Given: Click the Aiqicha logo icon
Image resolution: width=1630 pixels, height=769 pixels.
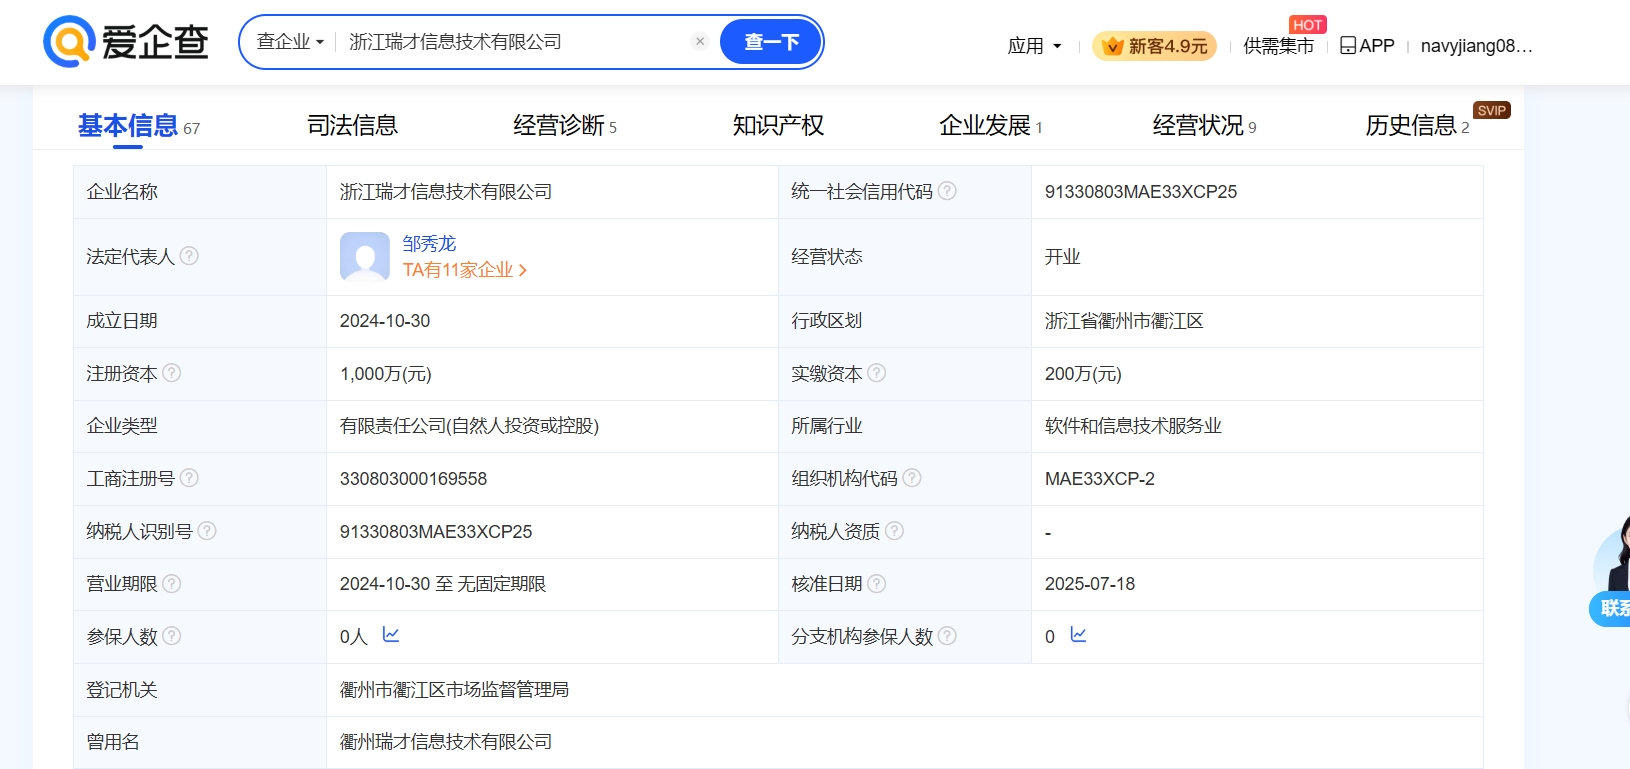Looking at the screenshot, I should (x=69, y=42).
